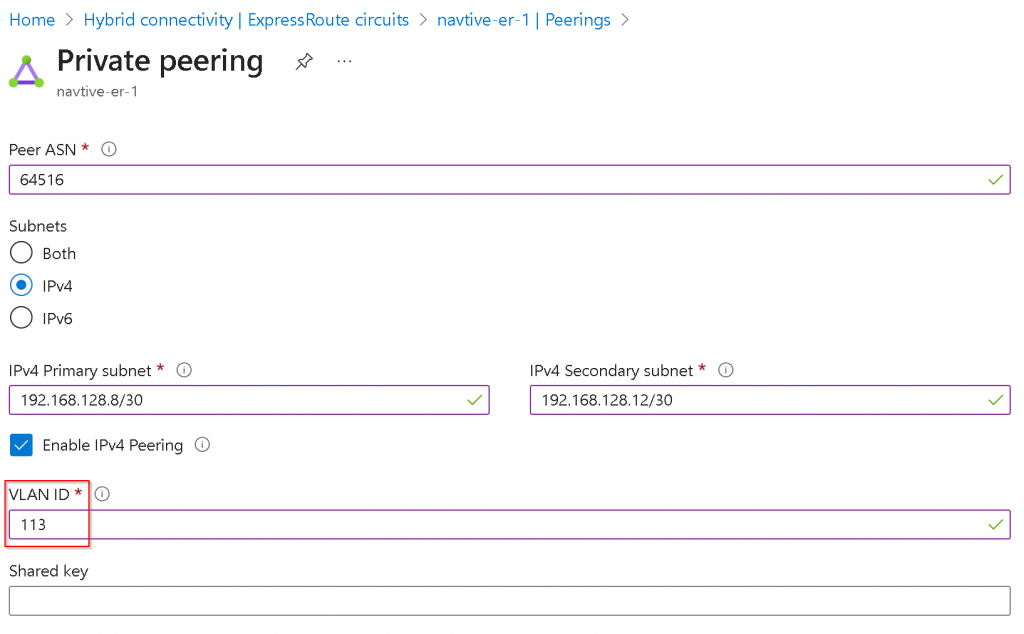1024x634 pixels.
Task: Click the Shared key input field
Action: coord(509,600)
